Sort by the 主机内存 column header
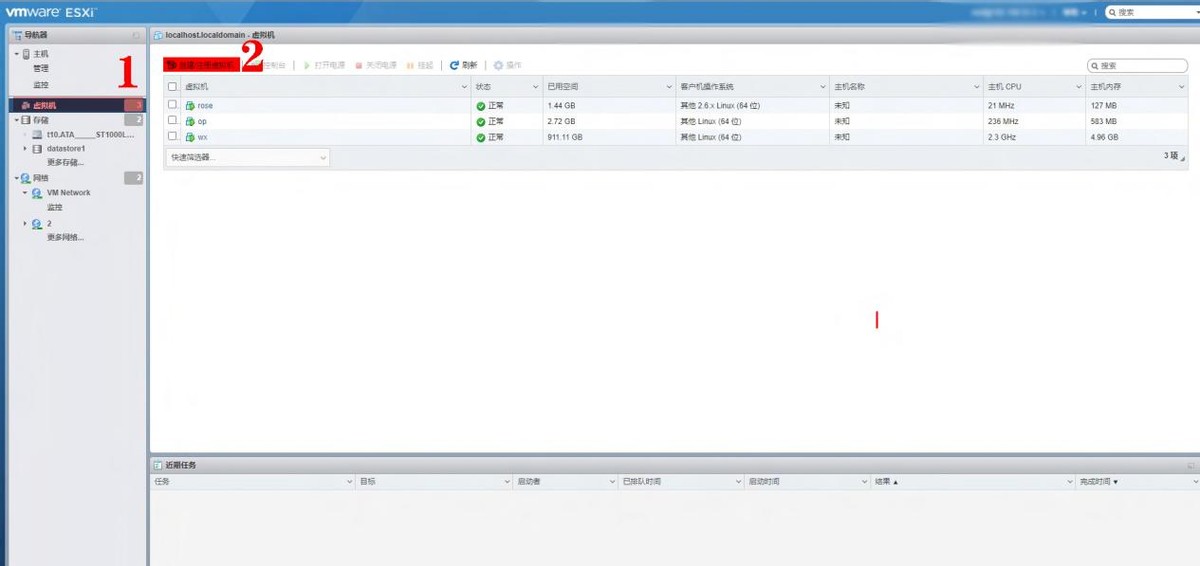 [1138, 87]
